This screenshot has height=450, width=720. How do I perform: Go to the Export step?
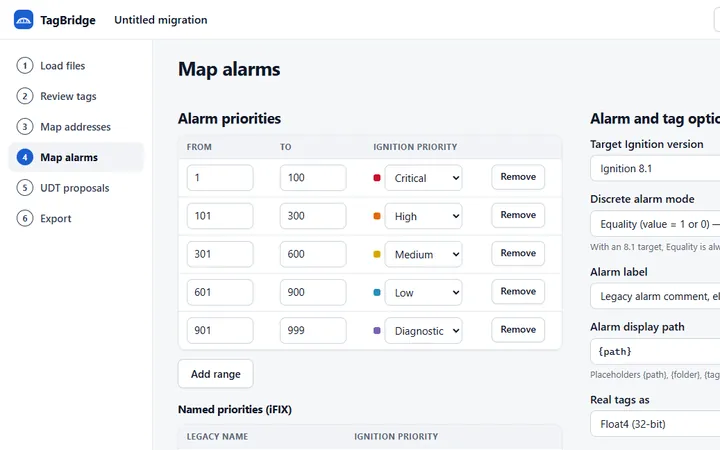click(x=76, y=218)
